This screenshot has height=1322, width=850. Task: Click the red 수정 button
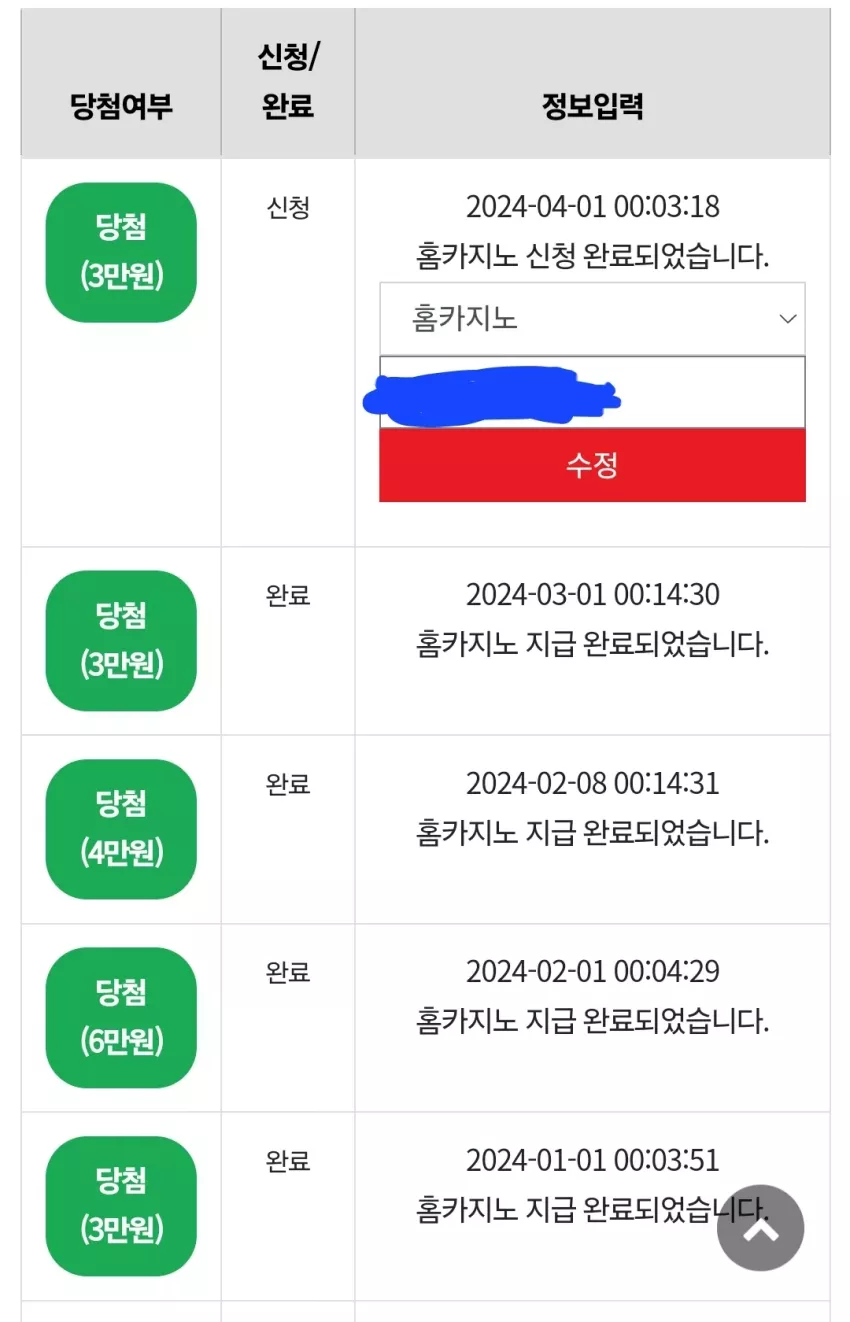[592, 465]
